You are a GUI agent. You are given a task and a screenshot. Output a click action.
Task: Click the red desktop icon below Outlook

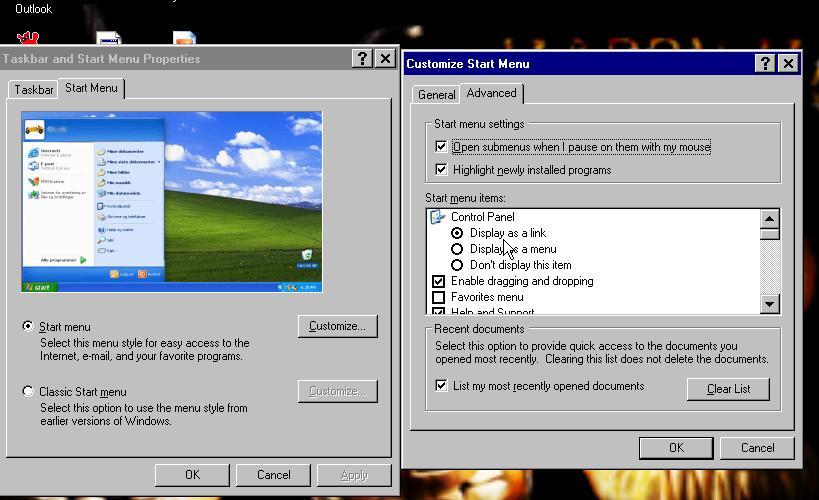tap(28, 38)
